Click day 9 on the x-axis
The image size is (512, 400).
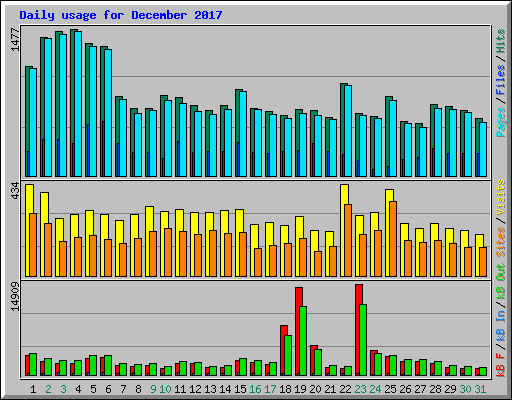click(x=153, y=389)
